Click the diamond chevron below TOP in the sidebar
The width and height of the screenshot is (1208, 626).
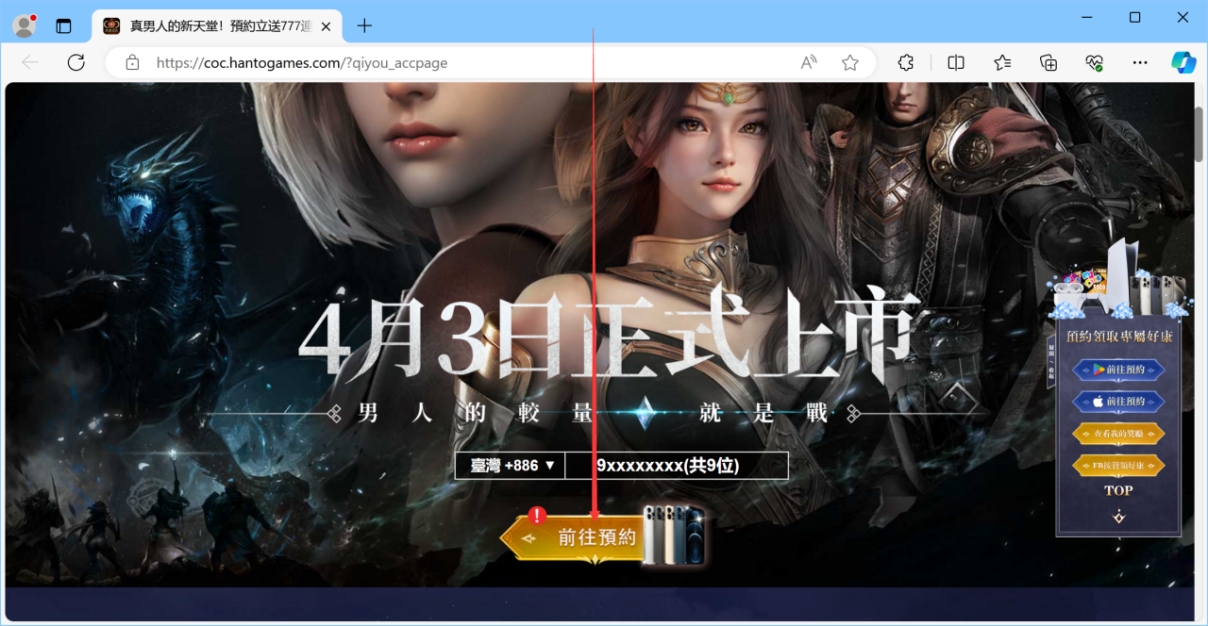1117,514
